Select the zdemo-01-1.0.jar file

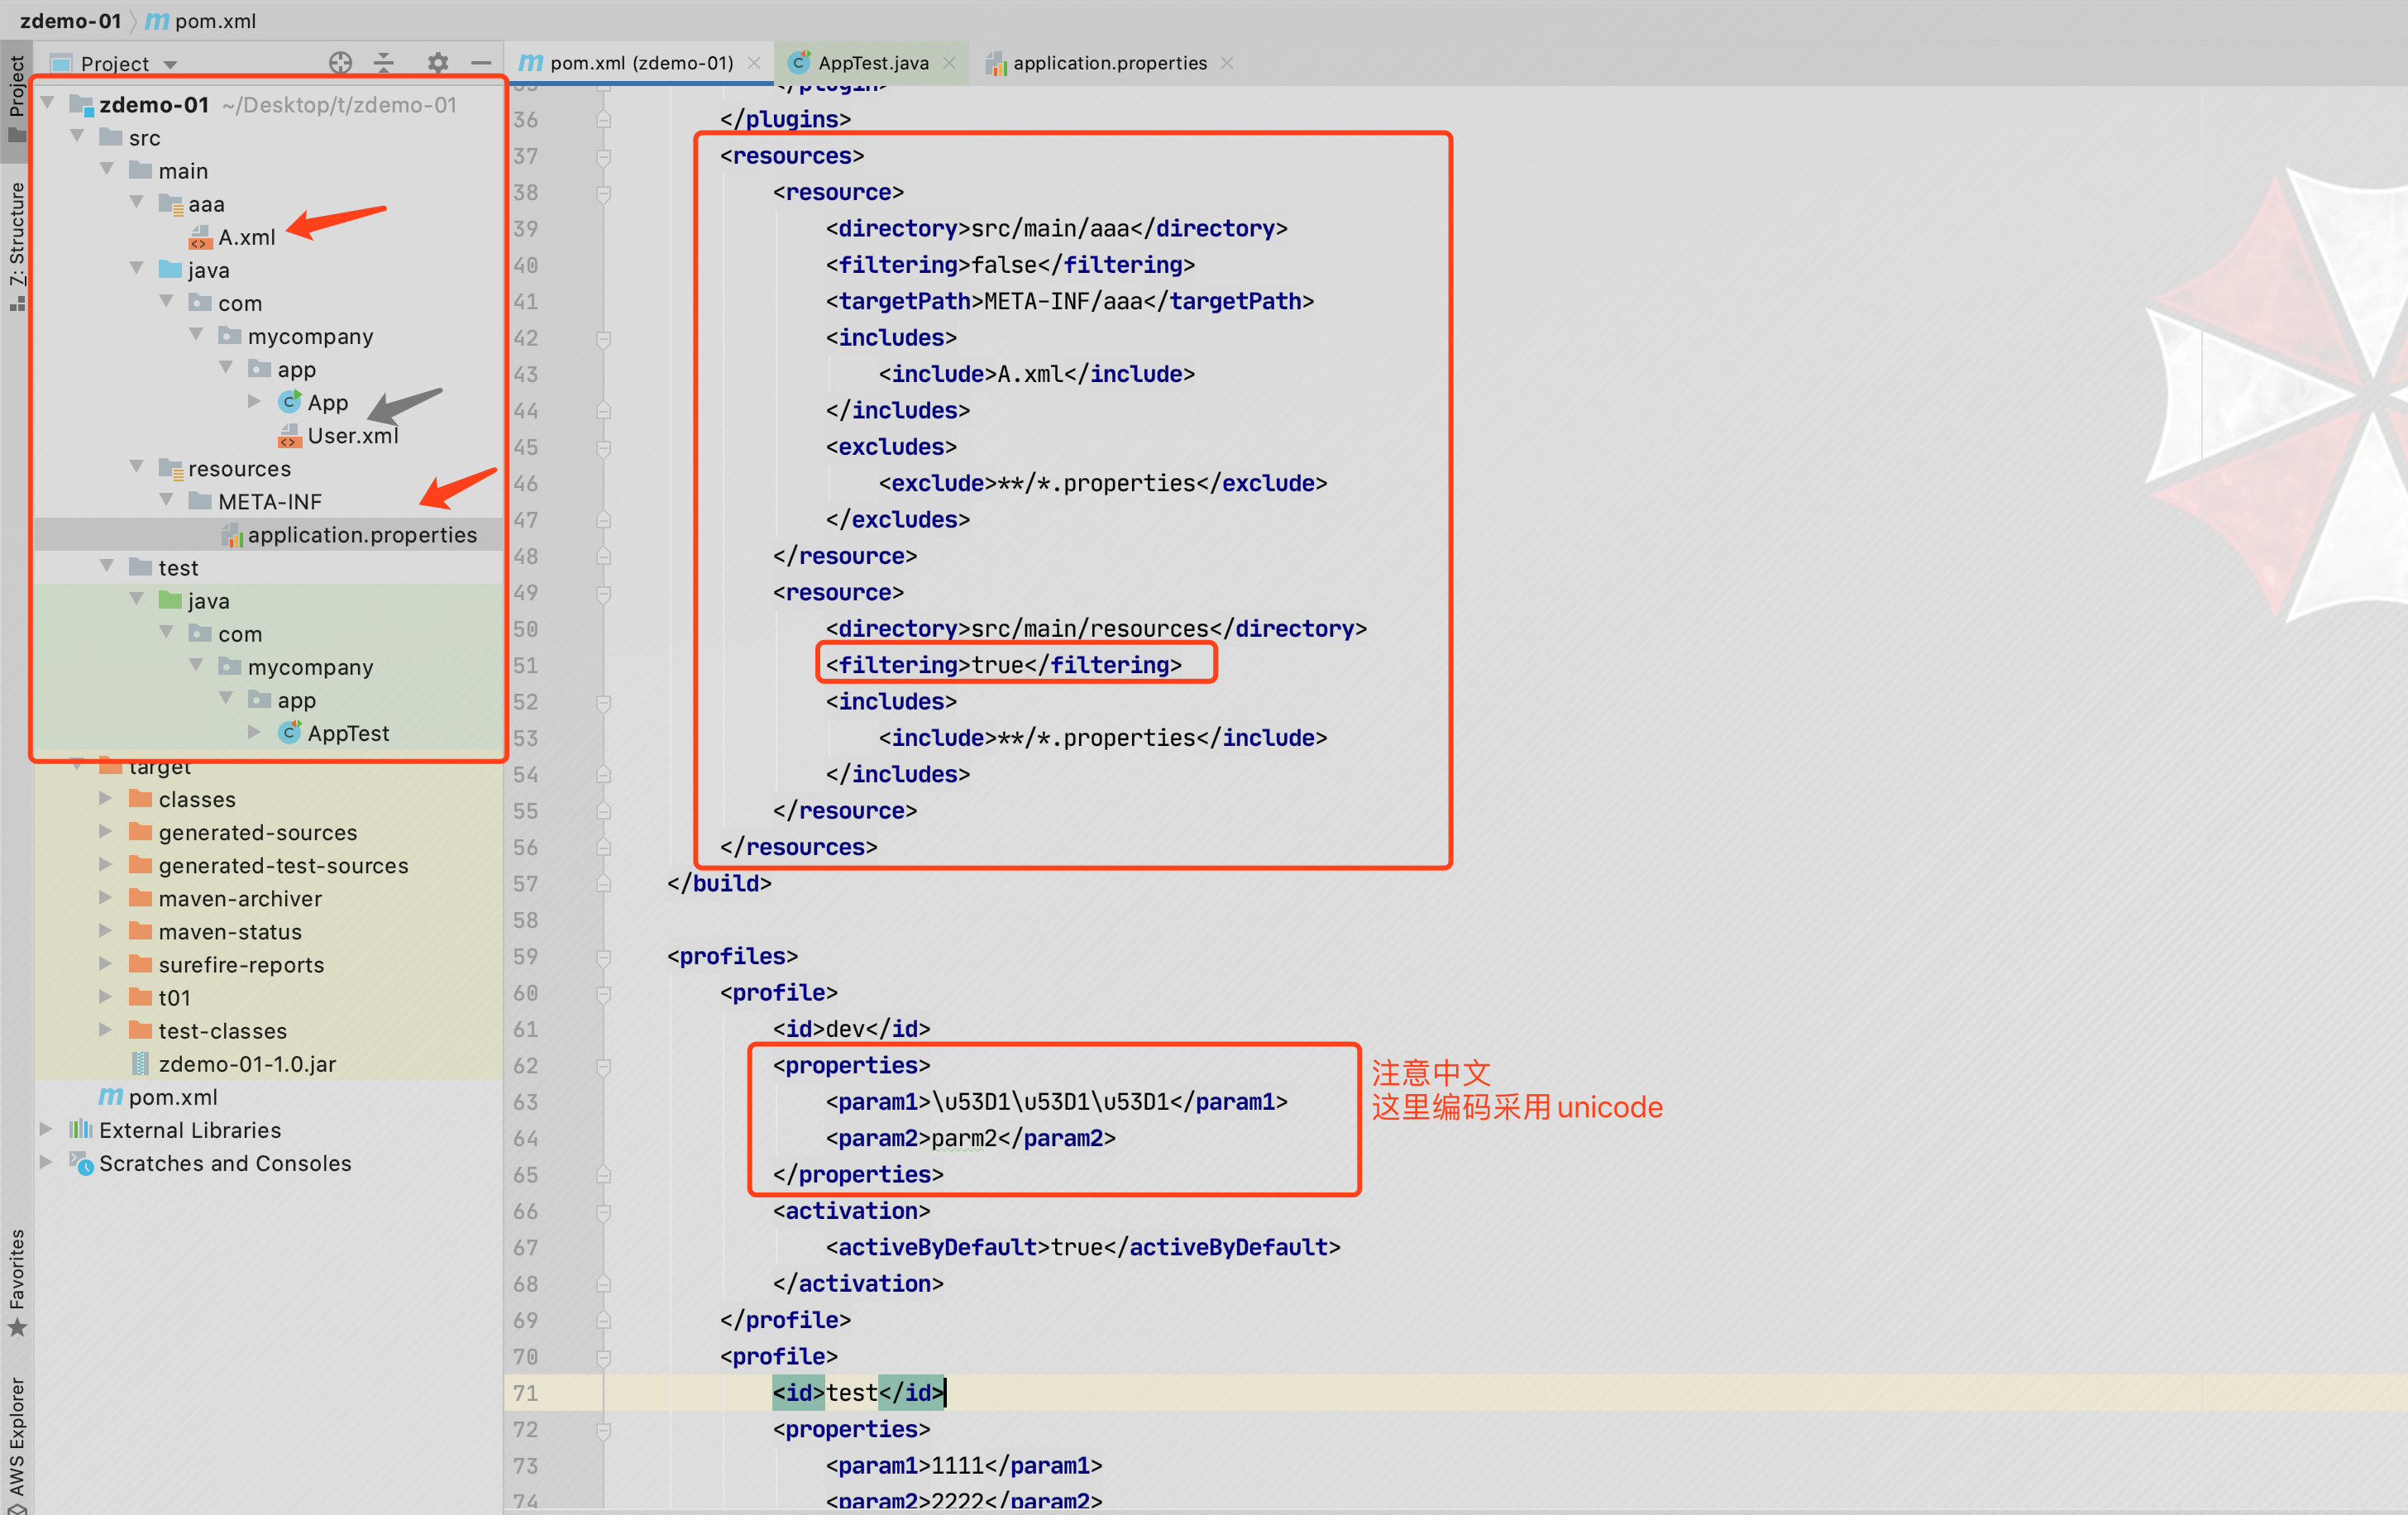click(x=246, y=1064)
